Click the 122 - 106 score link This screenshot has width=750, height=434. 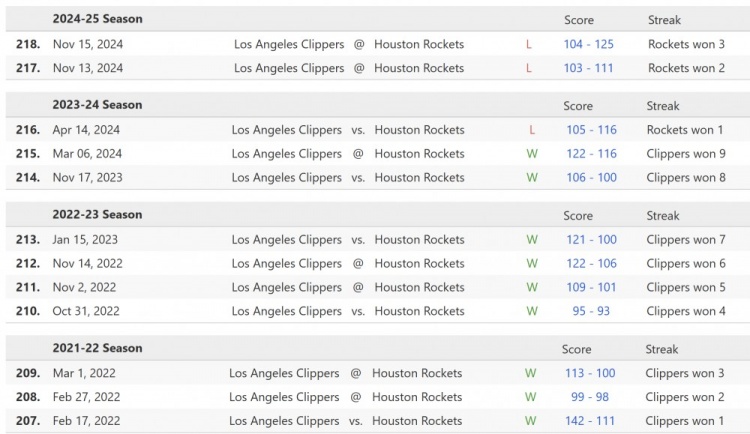pyautogui.click(x=591, y=264)
